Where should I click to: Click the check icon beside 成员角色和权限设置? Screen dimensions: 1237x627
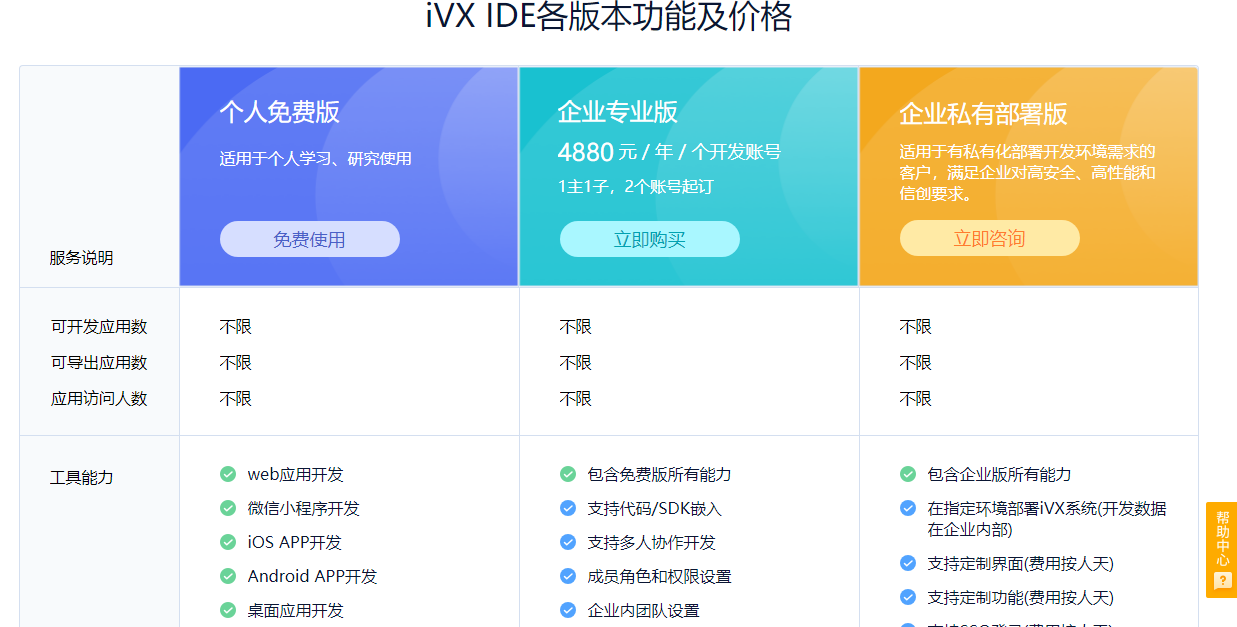[x=568, y=576]
